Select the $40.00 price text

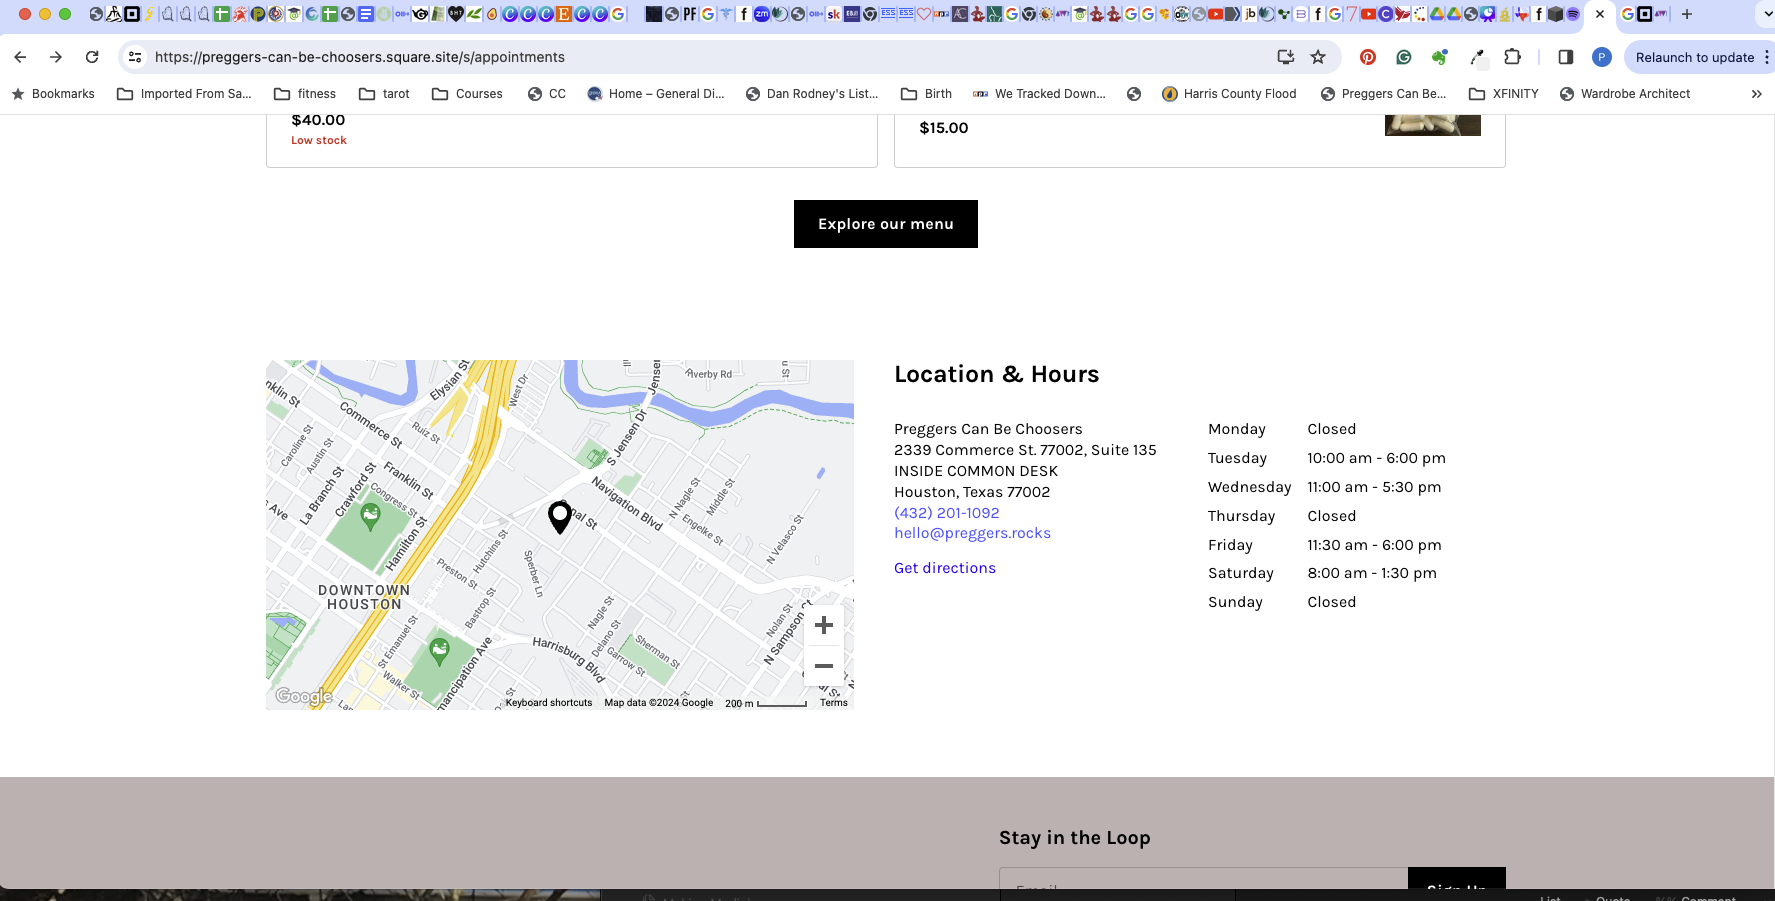point(318,120)
